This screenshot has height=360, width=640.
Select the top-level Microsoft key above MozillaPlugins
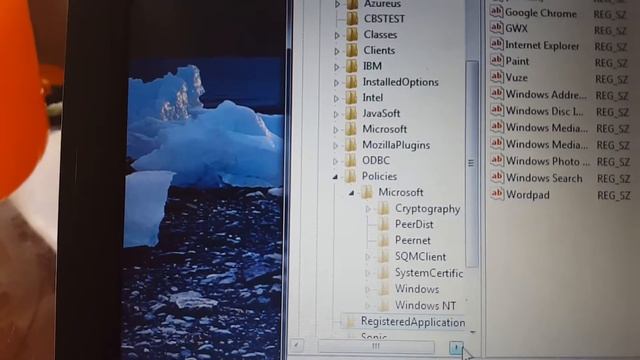[x=384, y=129]
